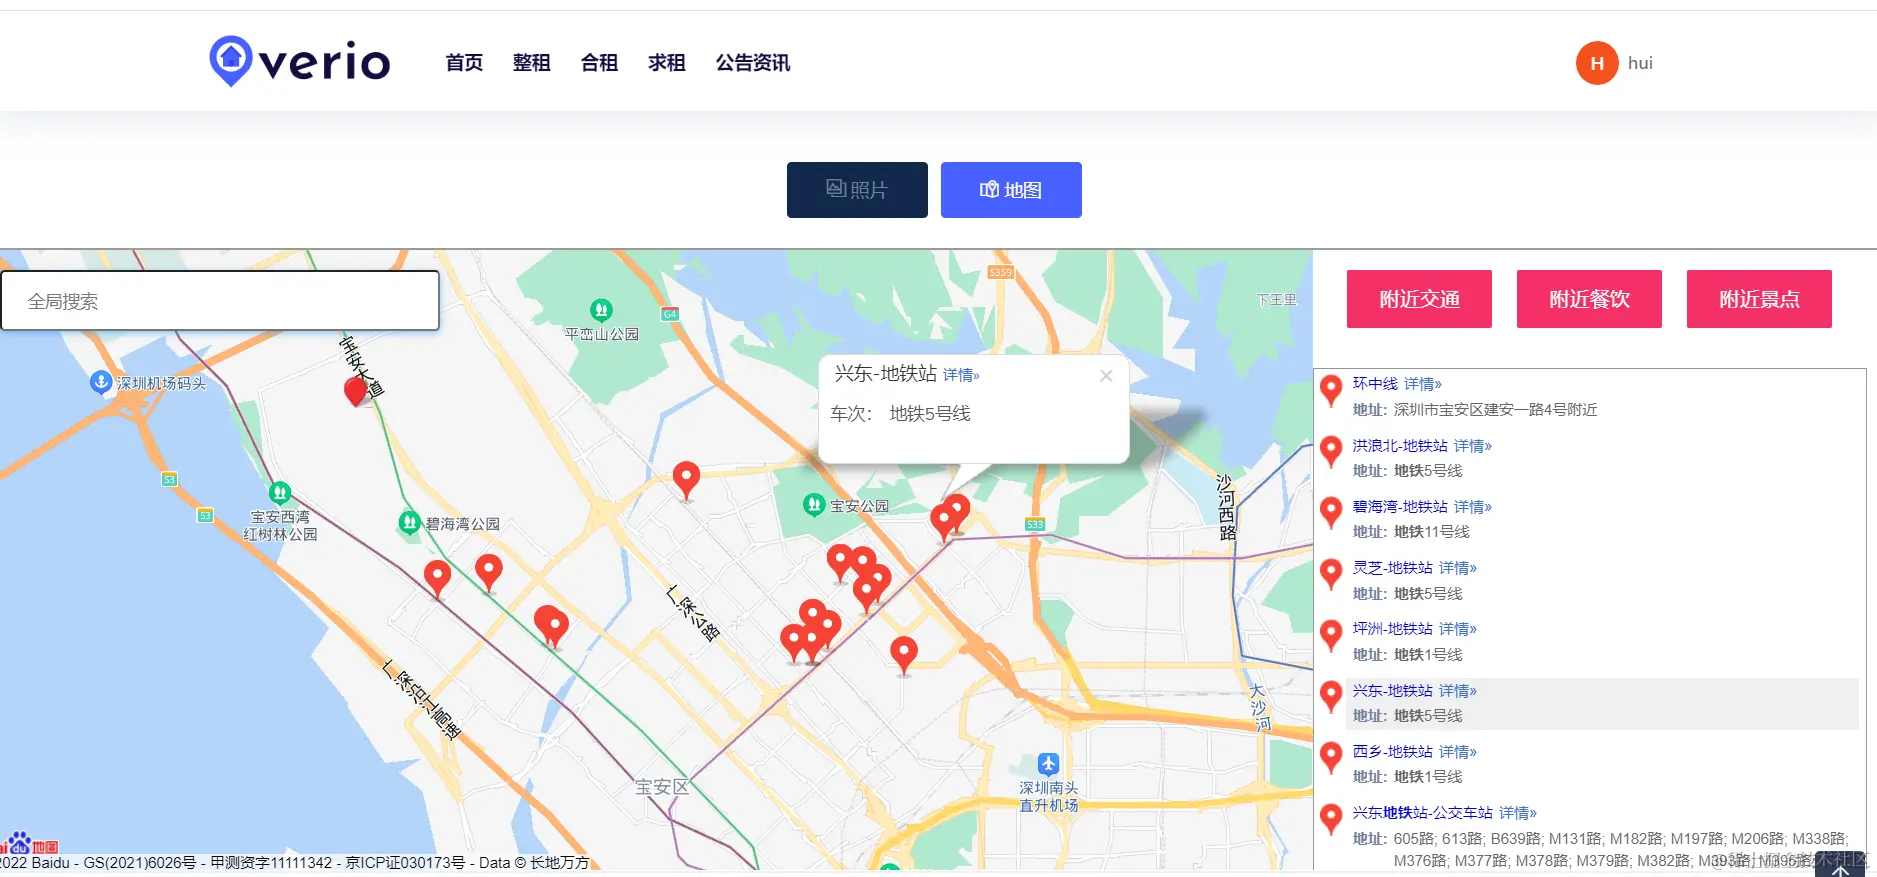This screenshot has height=877, width=1877.
Task: Click 宝安公园 park icon on map
Action: click(x=814, y=505)
